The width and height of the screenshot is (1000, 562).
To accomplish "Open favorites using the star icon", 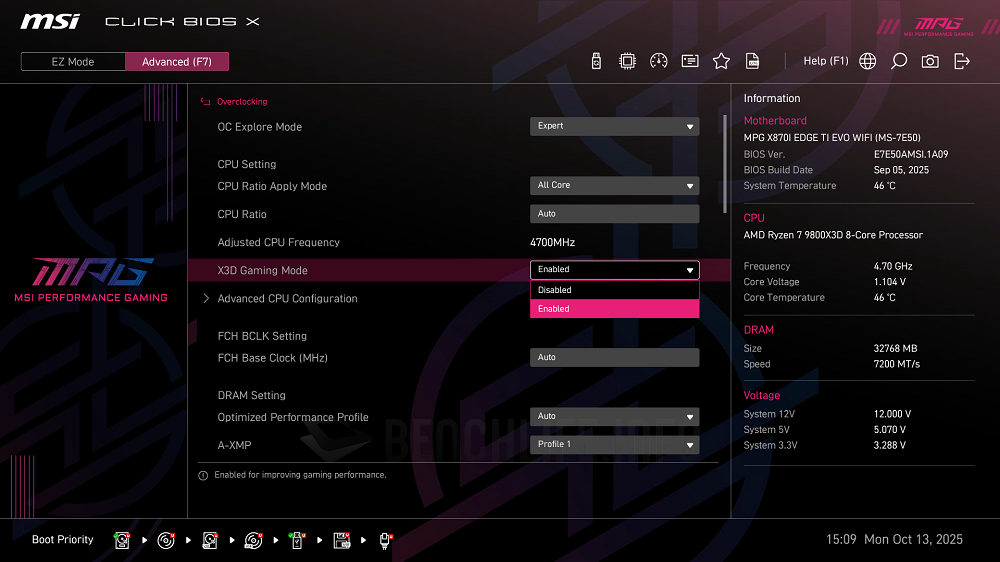I will 721,61.
